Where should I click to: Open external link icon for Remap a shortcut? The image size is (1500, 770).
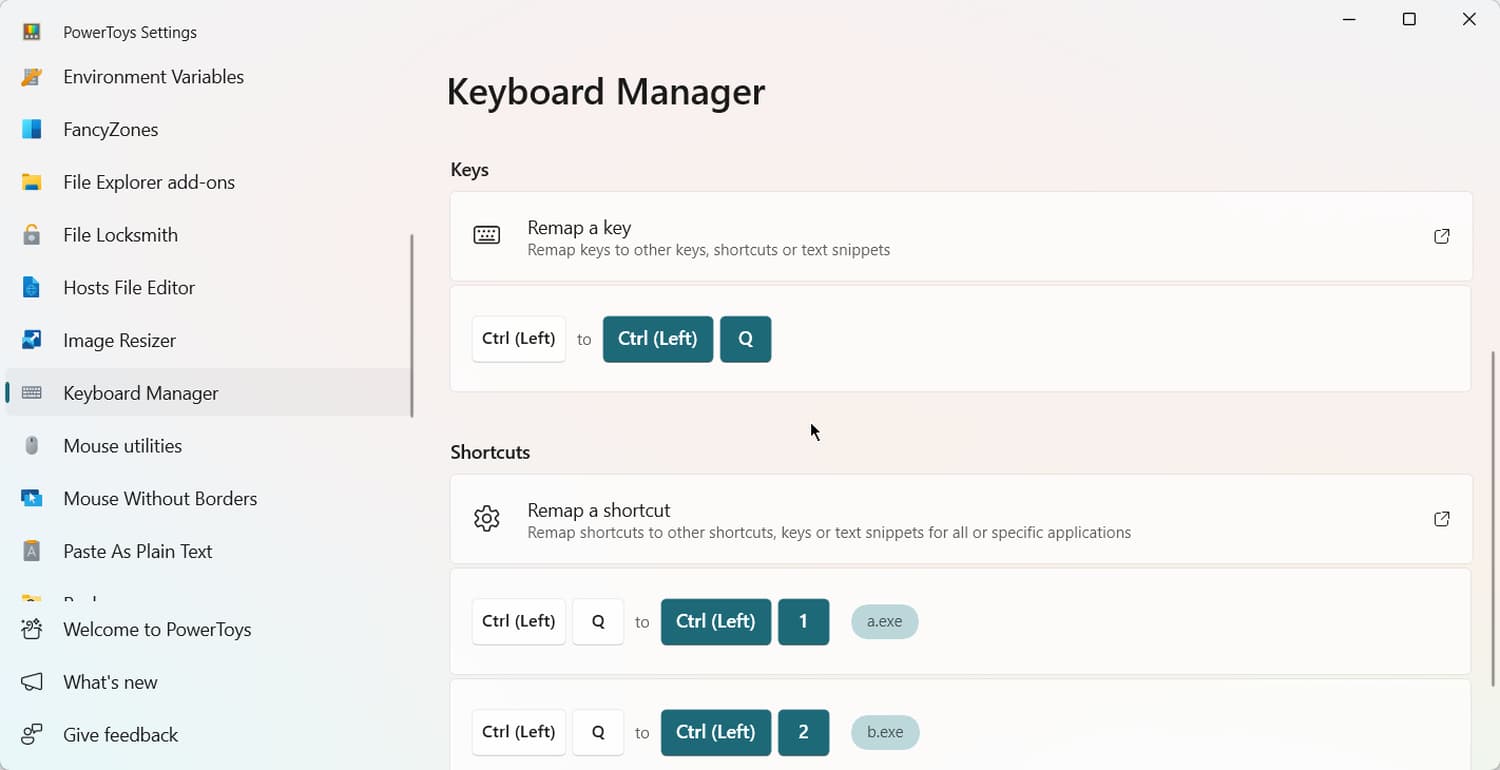click(x=1441, y=519)
